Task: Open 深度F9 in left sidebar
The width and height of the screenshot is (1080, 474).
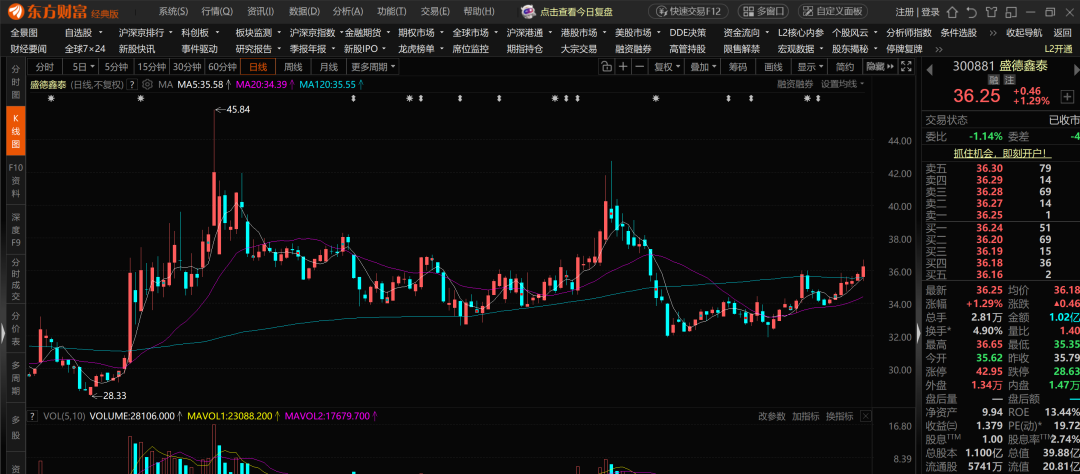Action: tap(16, 229)
